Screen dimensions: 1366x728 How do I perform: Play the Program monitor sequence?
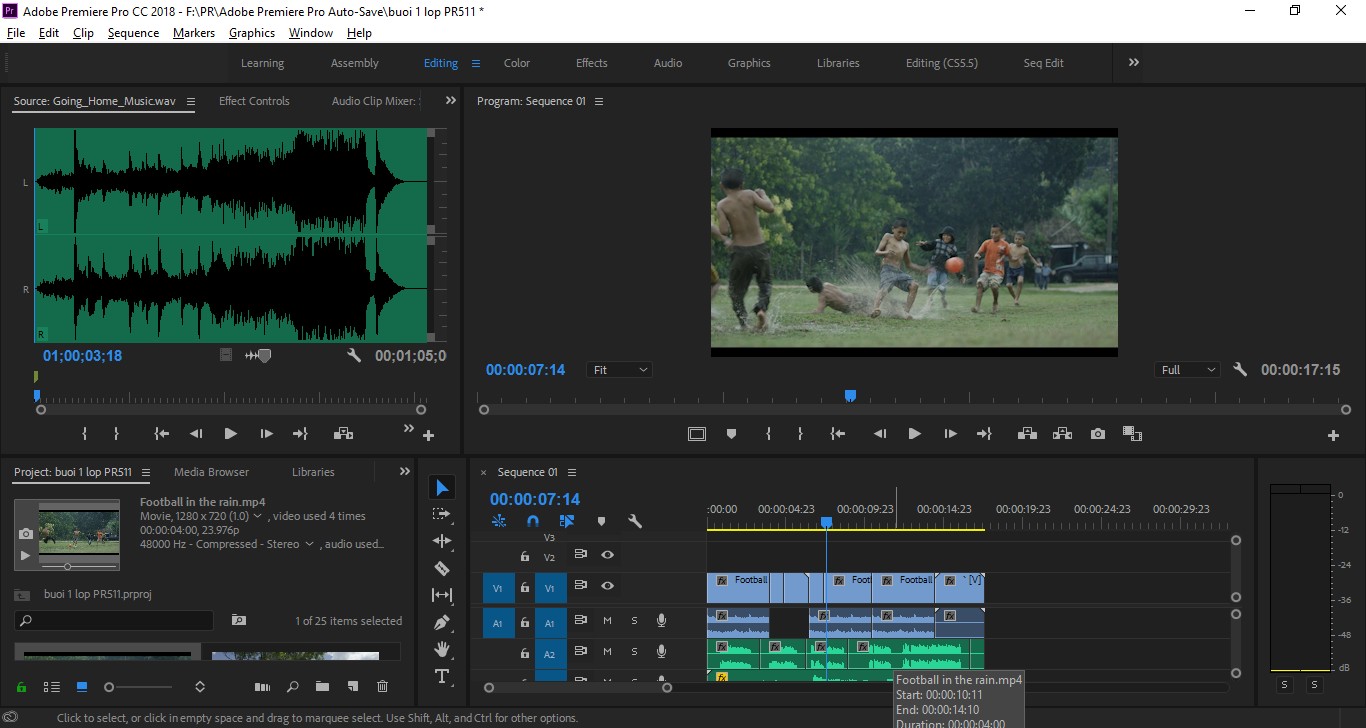[914, 434]
